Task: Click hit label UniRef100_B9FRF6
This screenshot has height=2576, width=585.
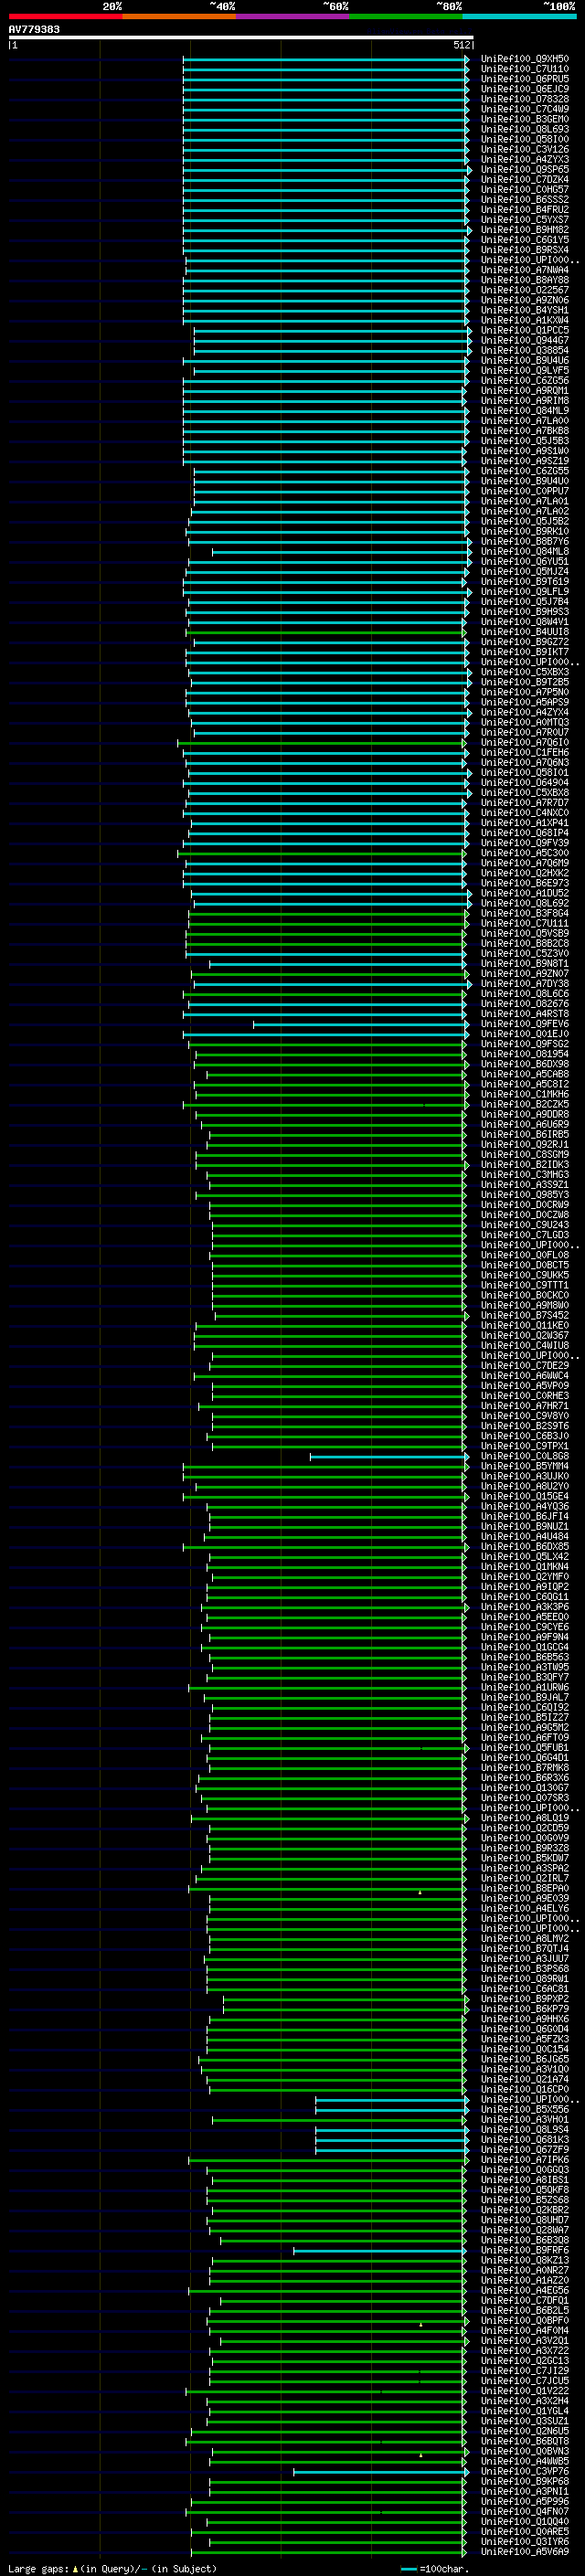Action: [525, 2250]
